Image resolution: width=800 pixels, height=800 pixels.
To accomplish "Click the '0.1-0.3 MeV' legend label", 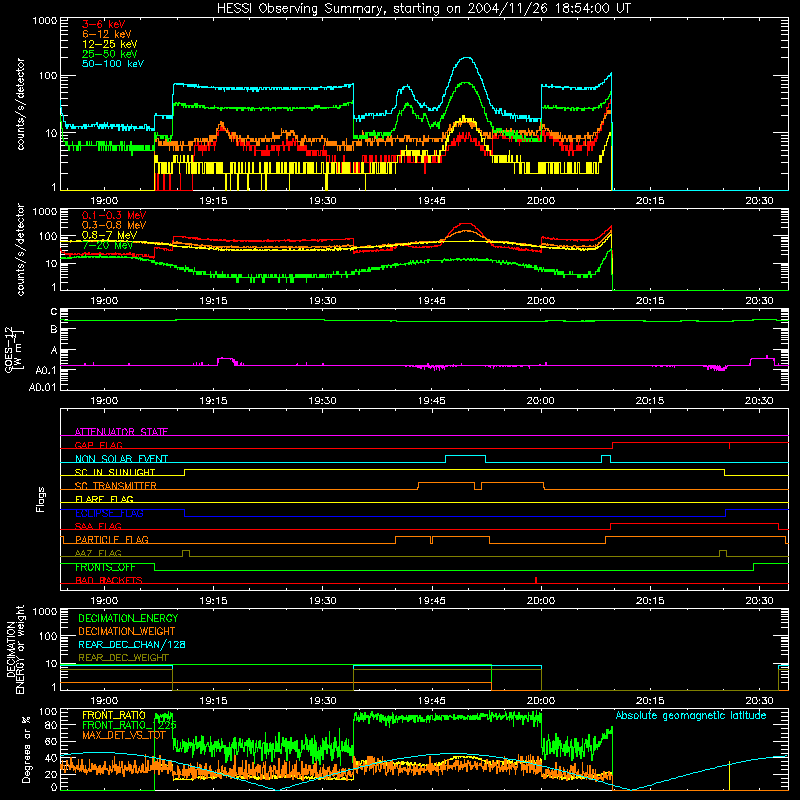I will (114, 215).
